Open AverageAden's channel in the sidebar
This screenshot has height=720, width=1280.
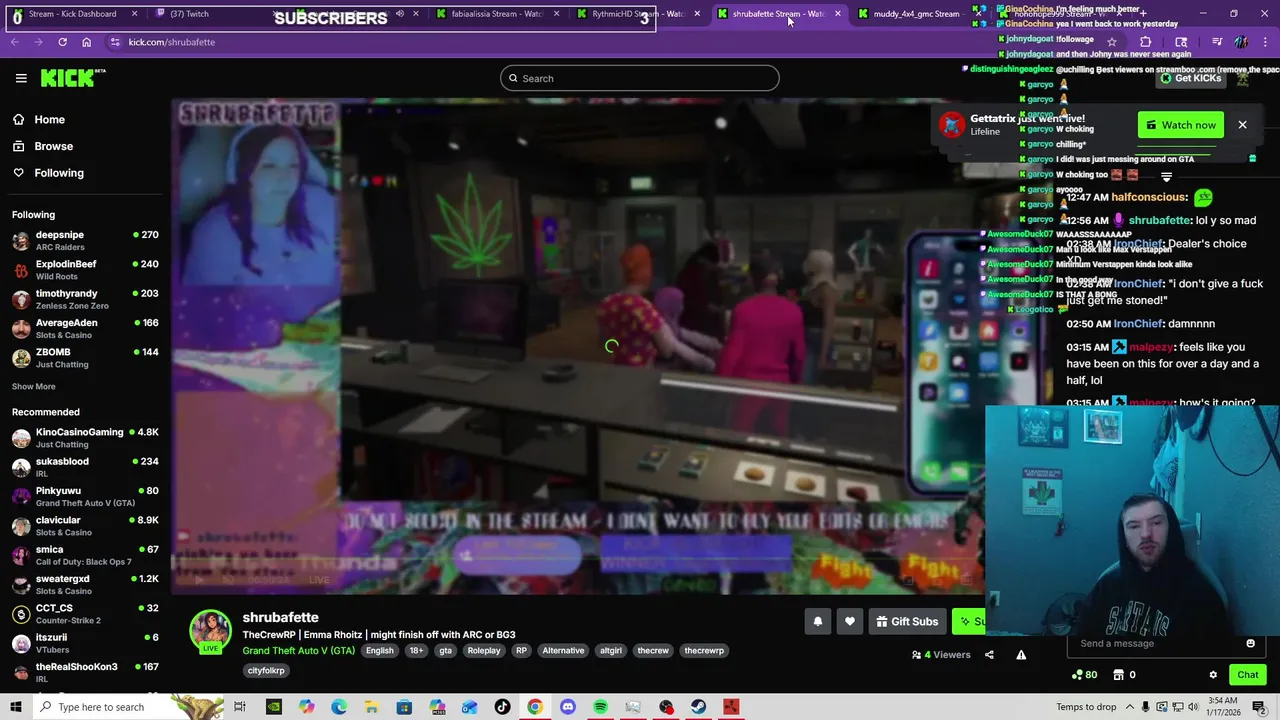tap(85, 328)
